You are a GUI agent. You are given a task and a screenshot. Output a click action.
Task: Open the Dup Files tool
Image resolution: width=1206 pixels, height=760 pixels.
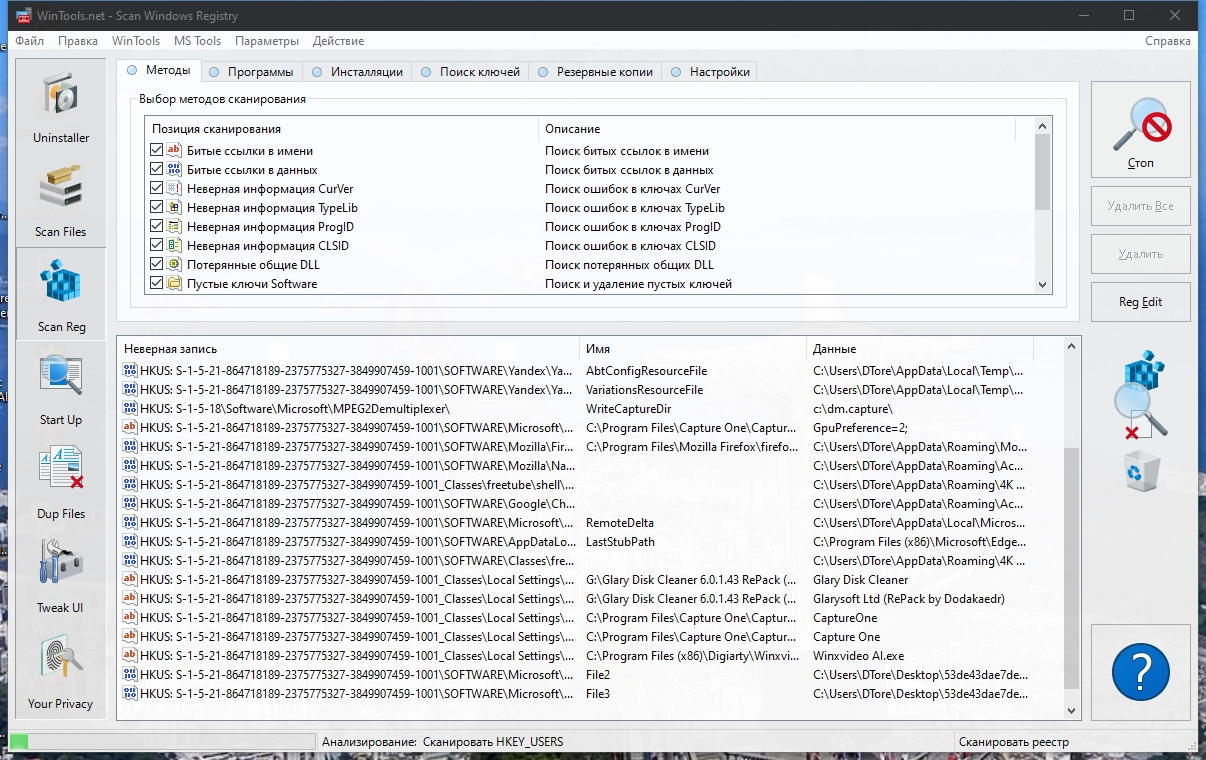tap(61, 482)
